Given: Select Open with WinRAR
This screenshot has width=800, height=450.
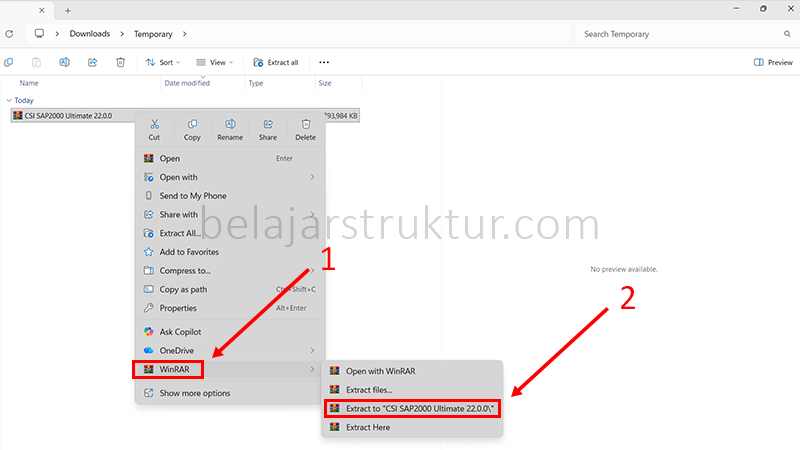Looking at the screenshot, I should pyautogui.click(x=412, y=371).
